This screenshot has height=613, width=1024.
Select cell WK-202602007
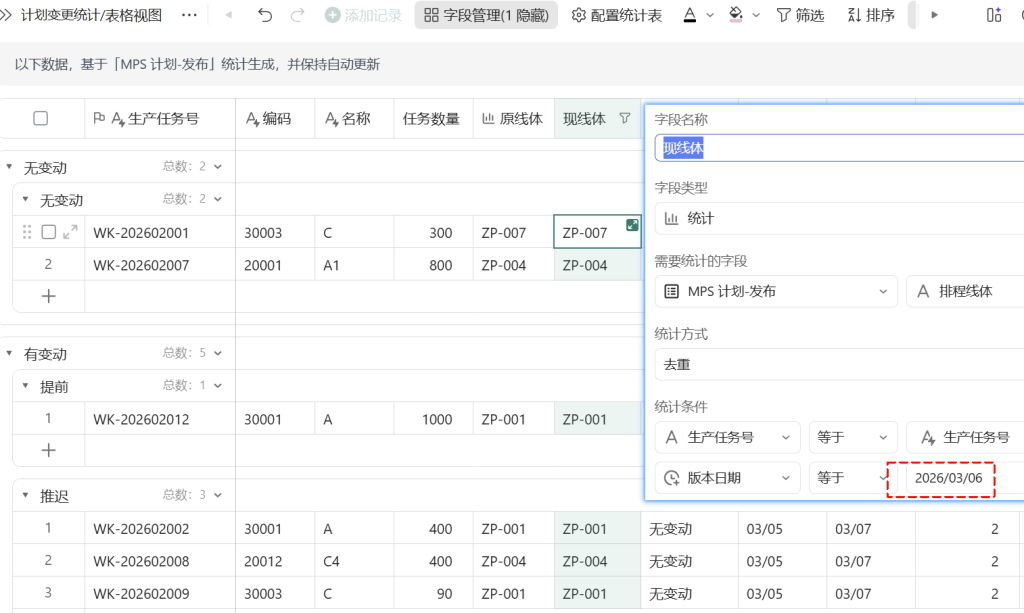[160, 265]
